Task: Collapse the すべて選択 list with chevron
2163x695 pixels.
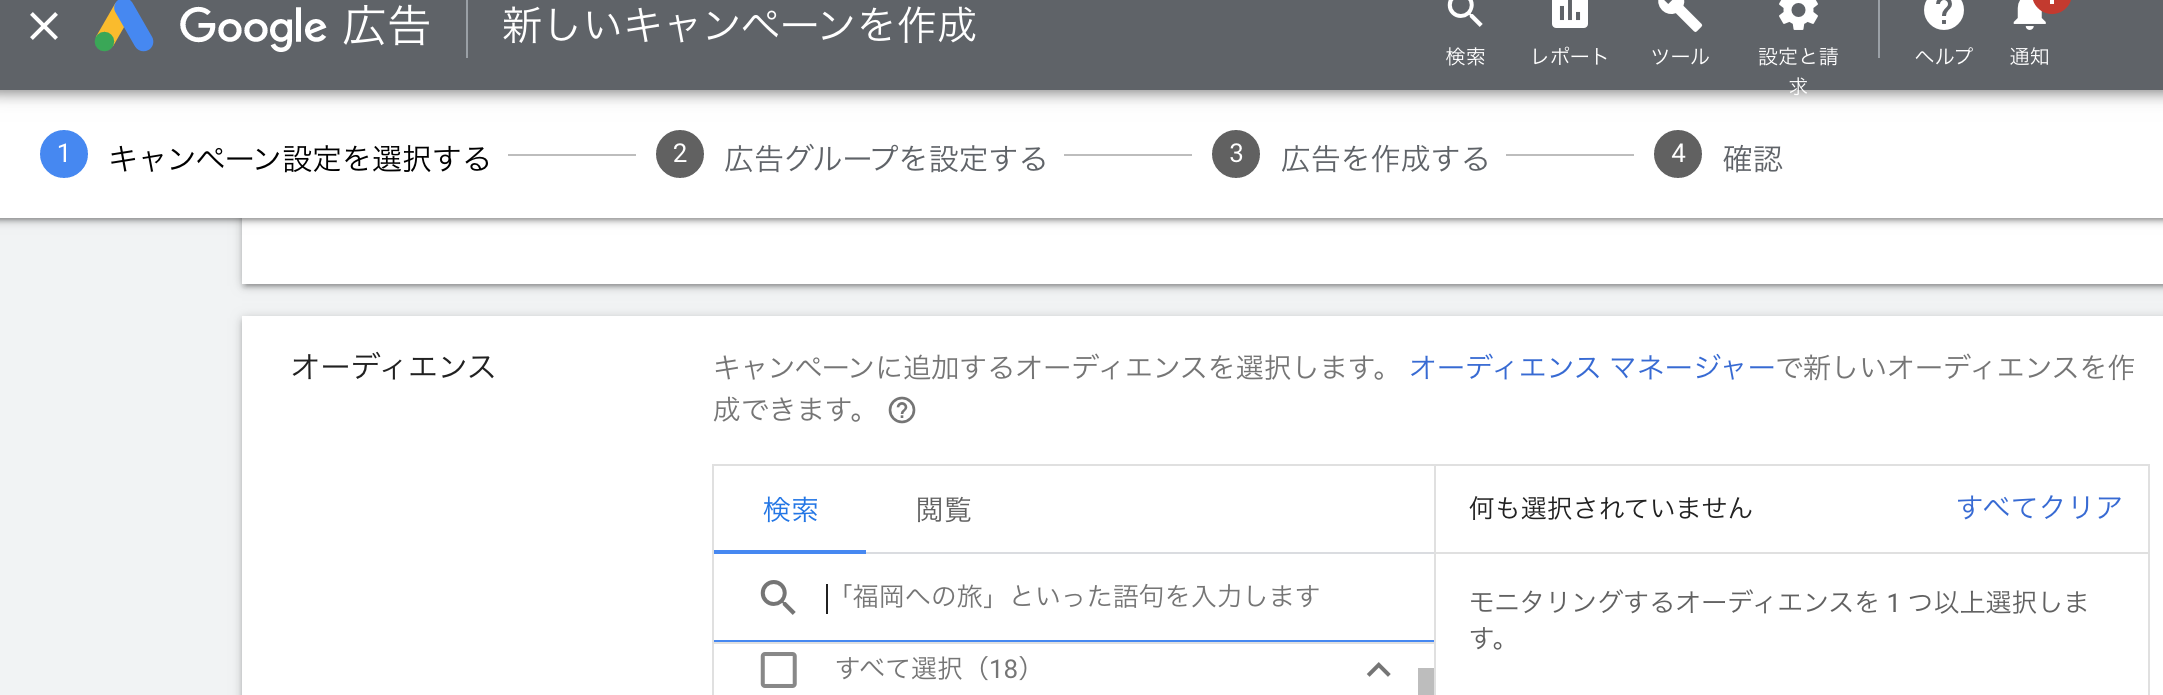Action: tap(1378, 669)
